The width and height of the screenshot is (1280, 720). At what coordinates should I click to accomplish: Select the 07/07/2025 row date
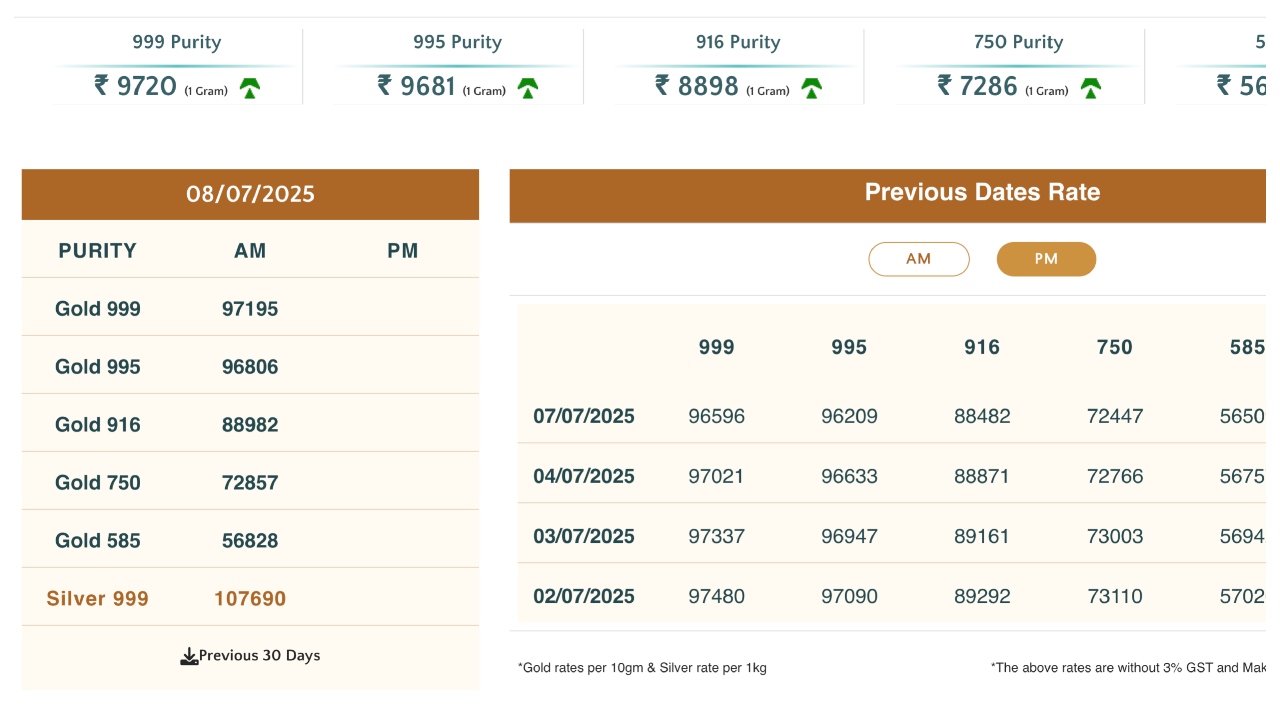click(583, 416)
